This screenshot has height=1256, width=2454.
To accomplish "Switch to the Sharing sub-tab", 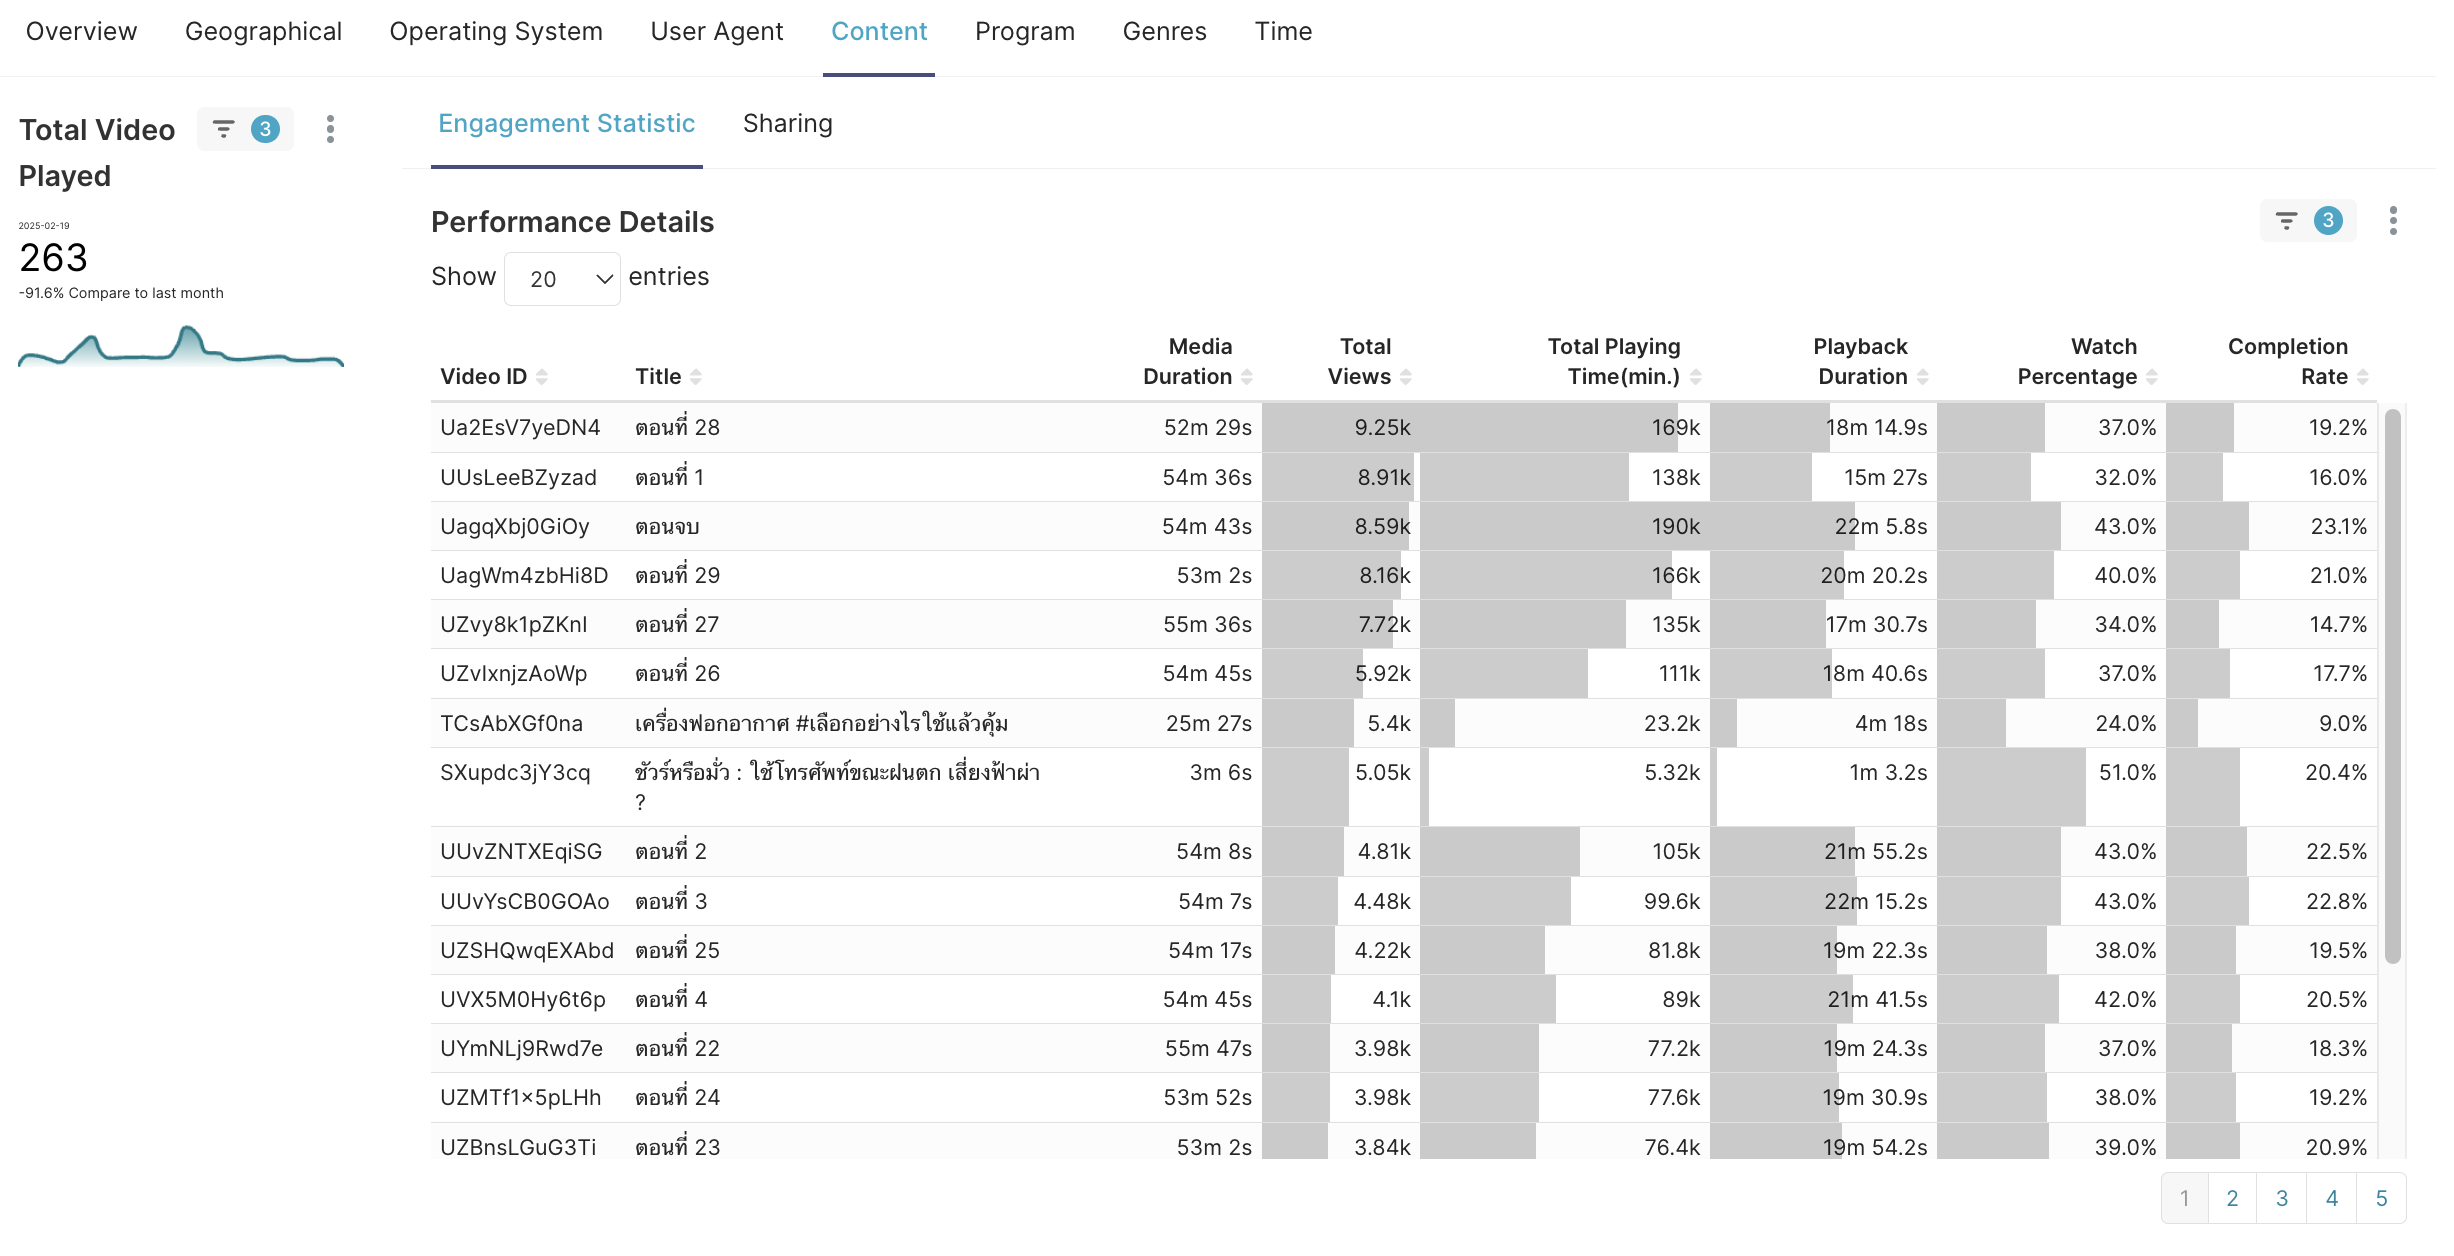I will pyautogui.click(x=788, y=124).
